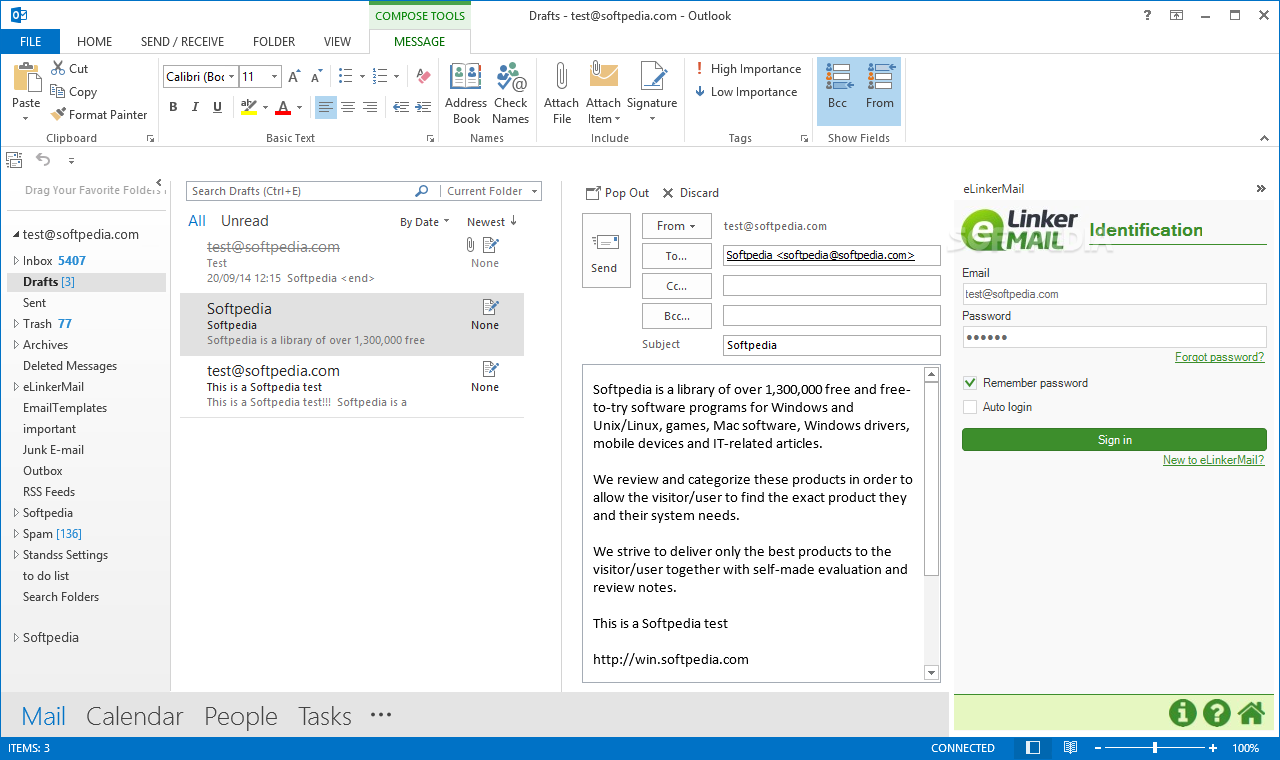1280x760 pixels.
Task: Expand the Inbox folder
Action: pos(15,261)
